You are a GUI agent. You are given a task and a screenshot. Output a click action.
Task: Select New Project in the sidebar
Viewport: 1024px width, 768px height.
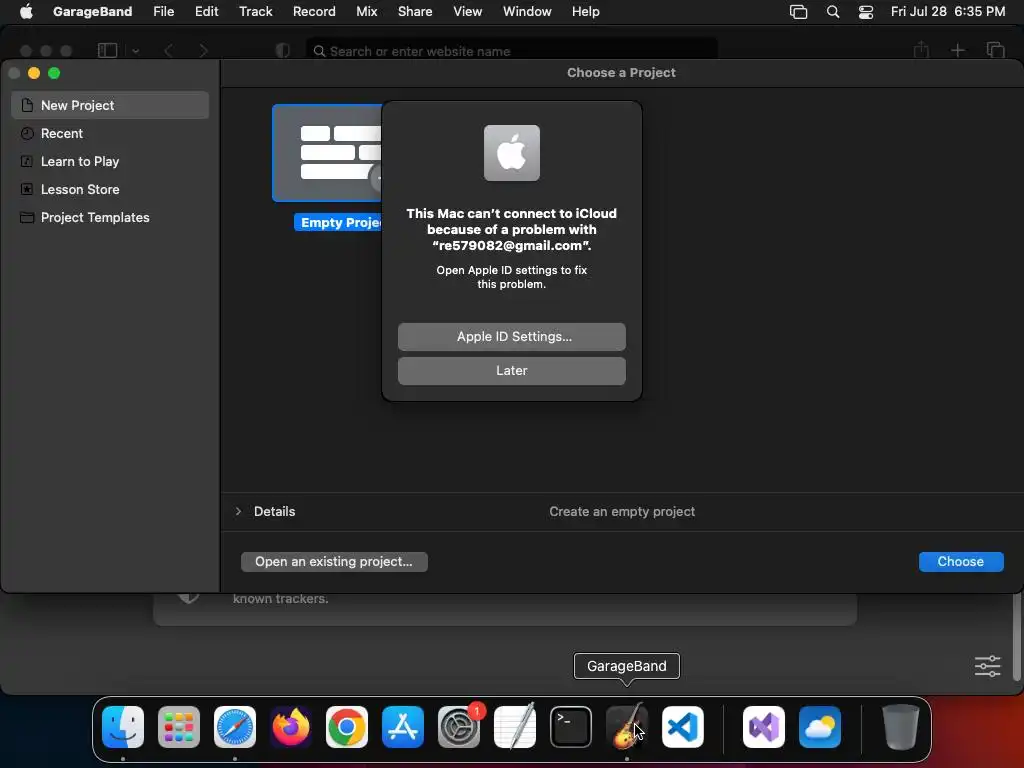[110, 105]
